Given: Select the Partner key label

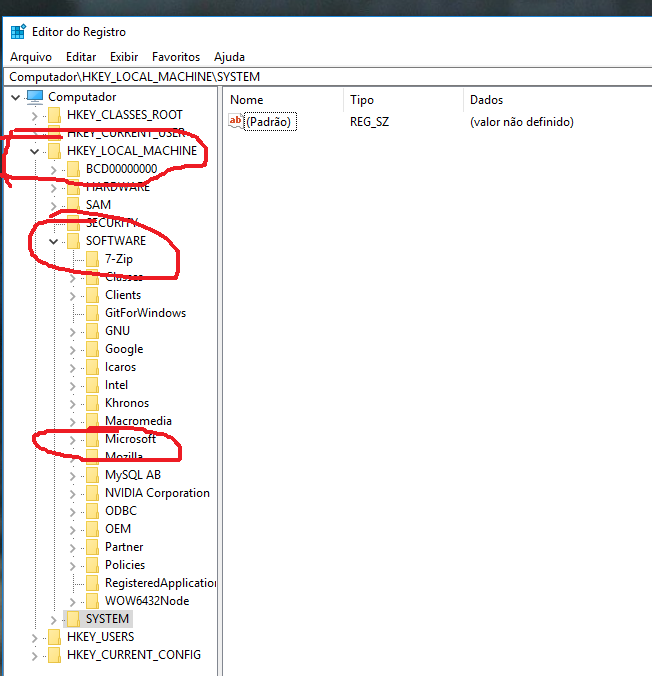Looking at the screenshot, I should pos(124,547).
